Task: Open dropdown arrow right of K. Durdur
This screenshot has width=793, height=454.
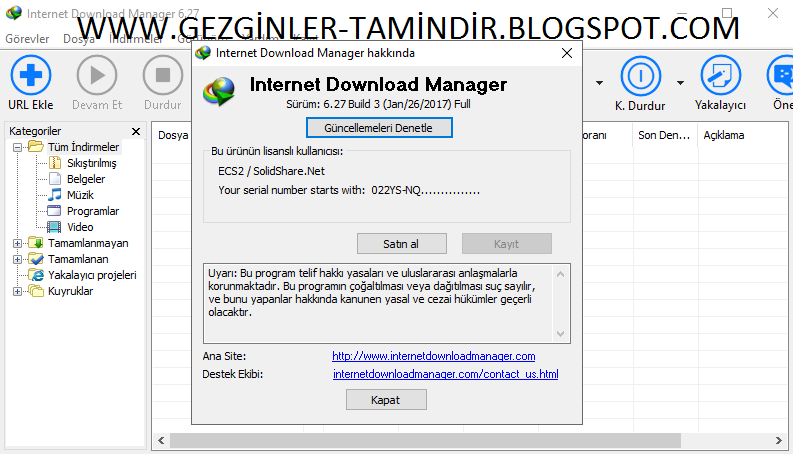Action: (x=680, y=83)
